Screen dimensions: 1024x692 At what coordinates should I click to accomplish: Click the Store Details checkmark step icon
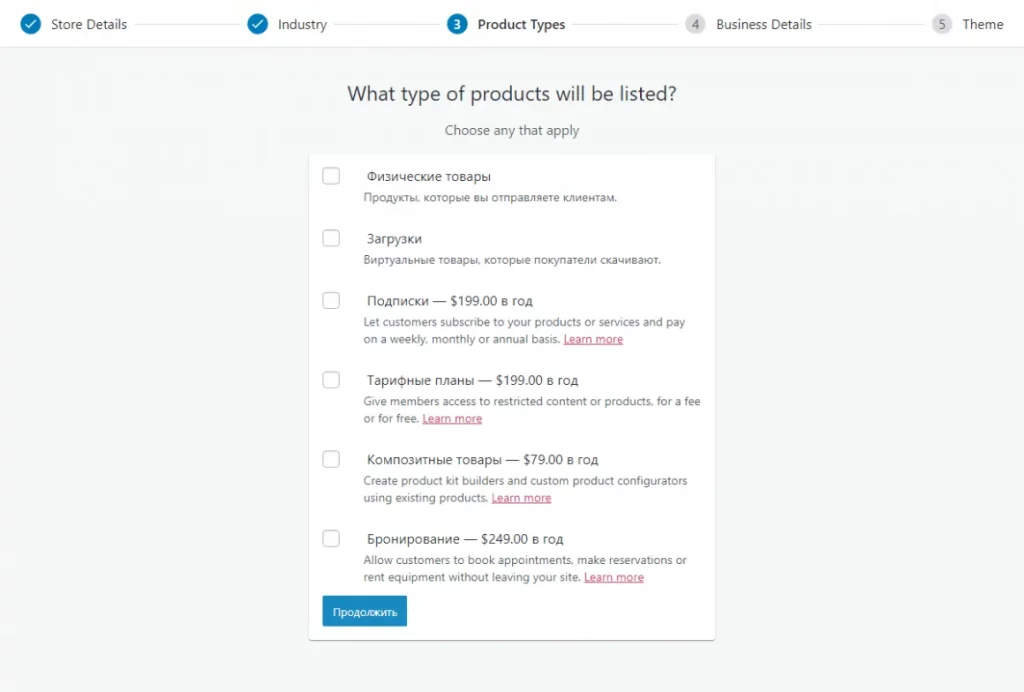pyautogui.click(x=30, y=24)
